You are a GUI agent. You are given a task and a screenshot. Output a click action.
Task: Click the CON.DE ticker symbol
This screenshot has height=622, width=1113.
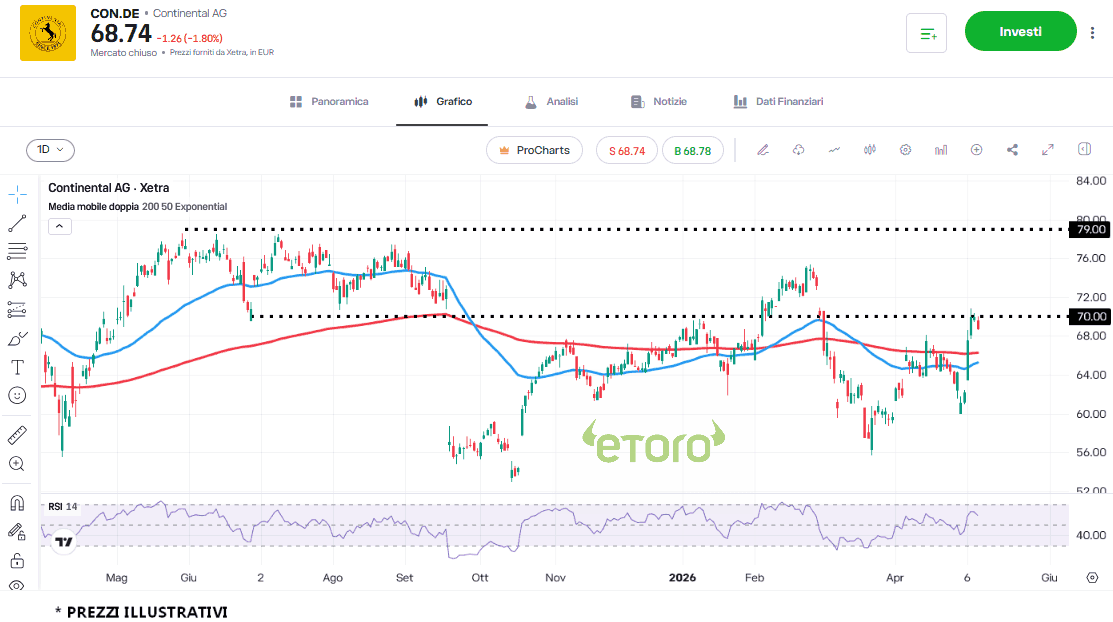coord(115,13)
